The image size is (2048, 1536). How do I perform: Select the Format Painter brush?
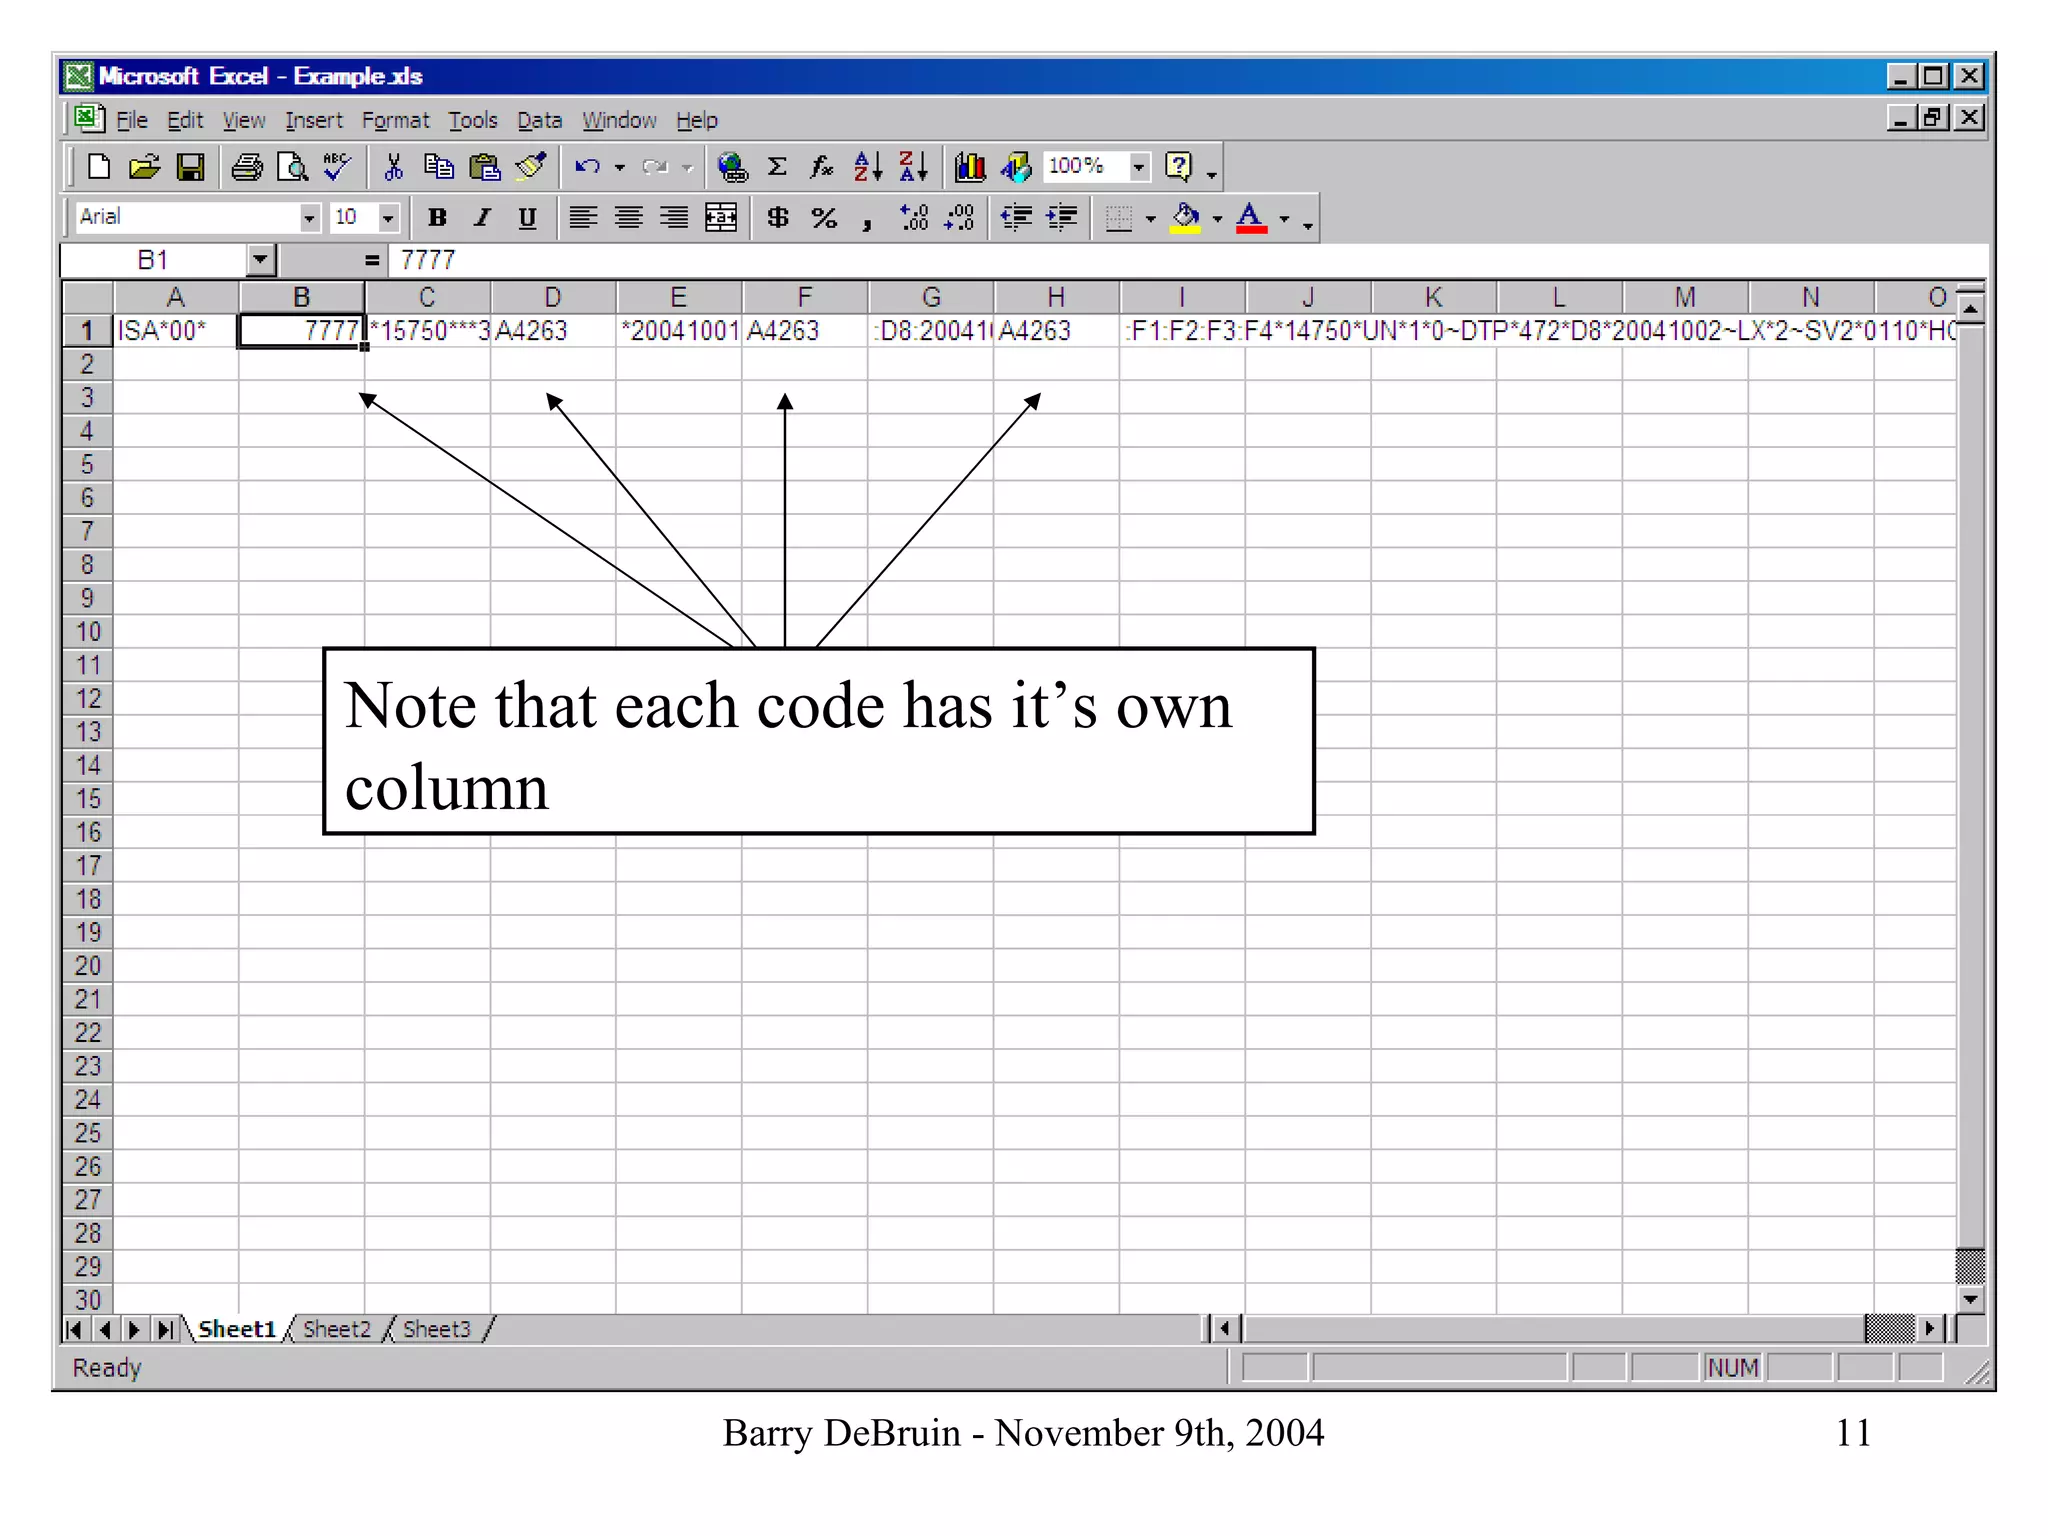pos(531,167)
